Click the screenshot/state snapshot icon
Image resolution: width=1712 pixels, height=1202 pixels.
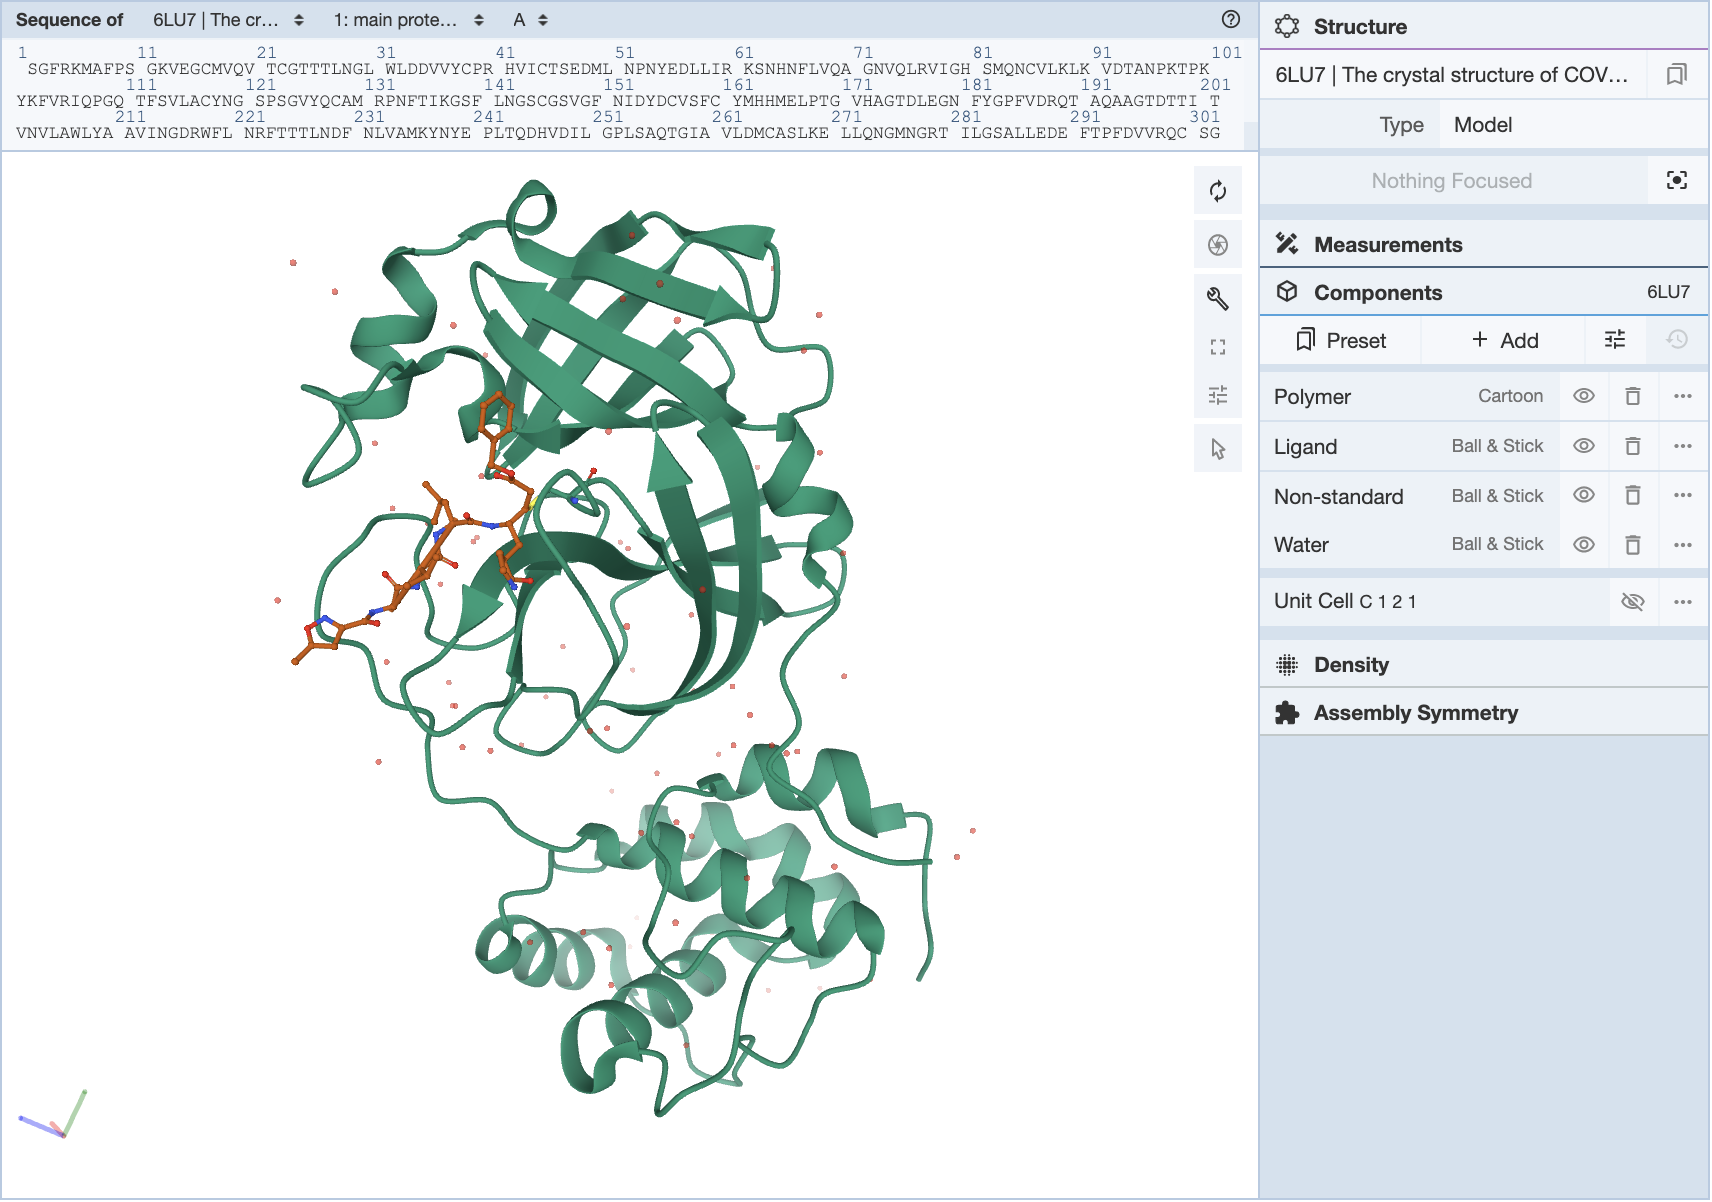click(1217, 245)
